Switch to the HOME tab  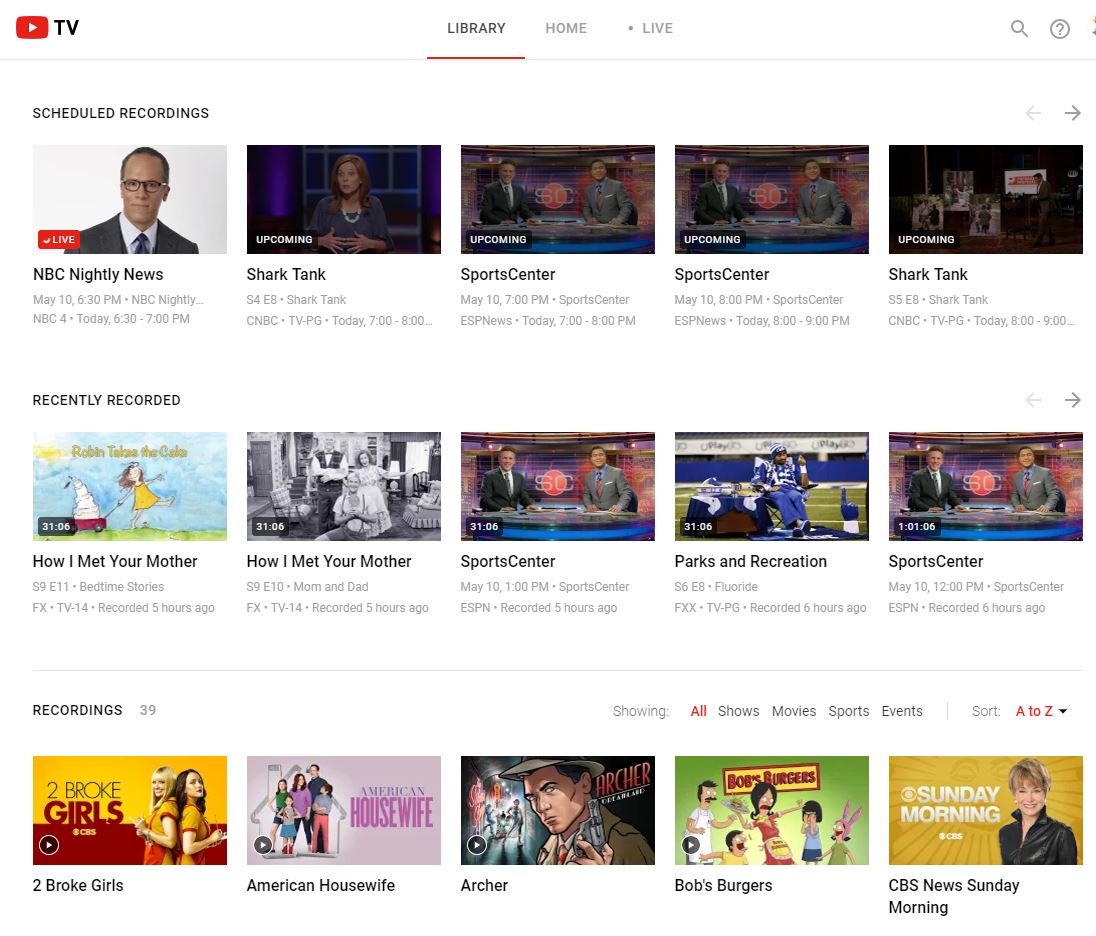566,29
